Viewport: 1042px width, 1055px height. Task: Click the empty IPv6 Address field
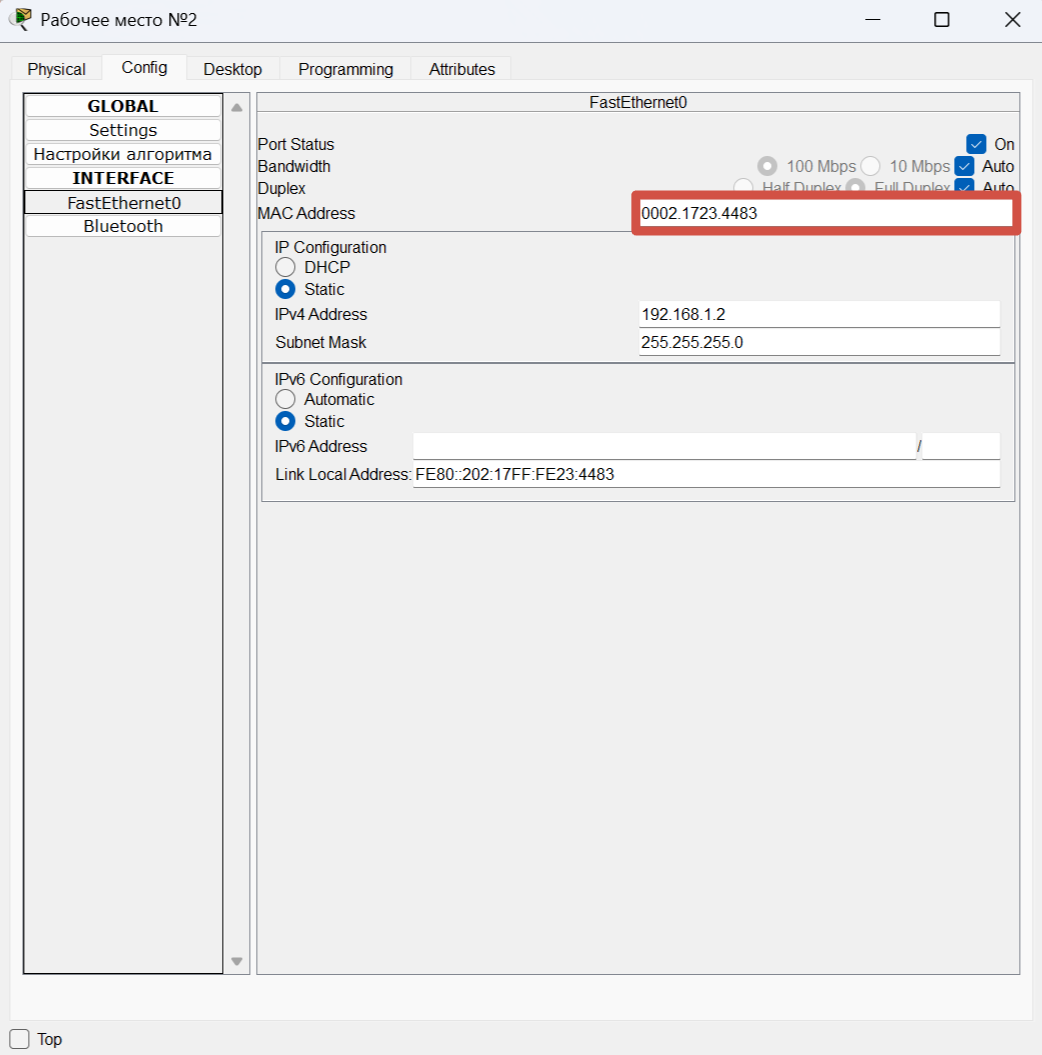(x=664, y=446)
